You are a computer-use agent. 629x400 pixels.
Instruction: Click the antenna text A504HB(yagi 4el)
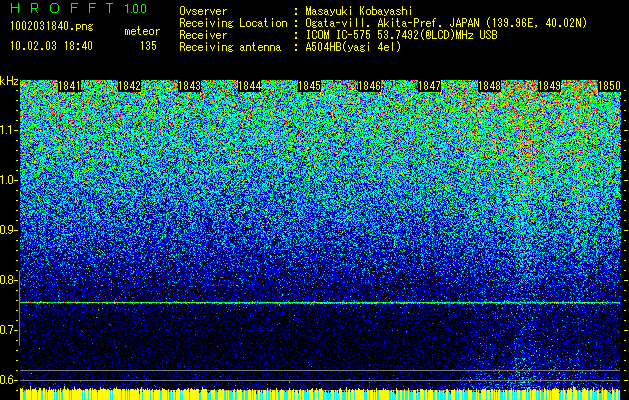pos(353,47)
